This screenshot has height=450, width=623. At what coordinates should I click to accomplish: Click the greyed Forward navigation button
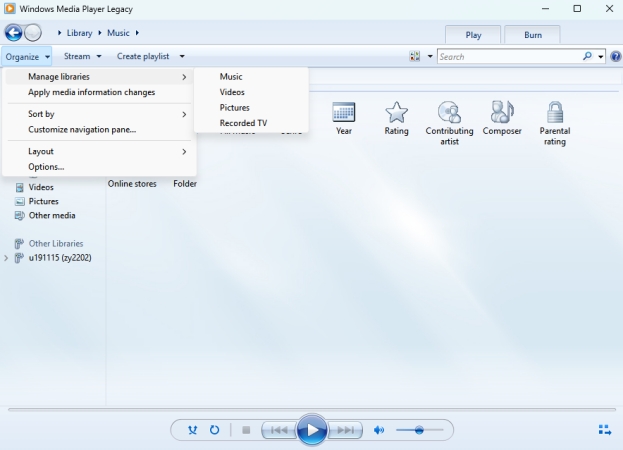(33, 33)
